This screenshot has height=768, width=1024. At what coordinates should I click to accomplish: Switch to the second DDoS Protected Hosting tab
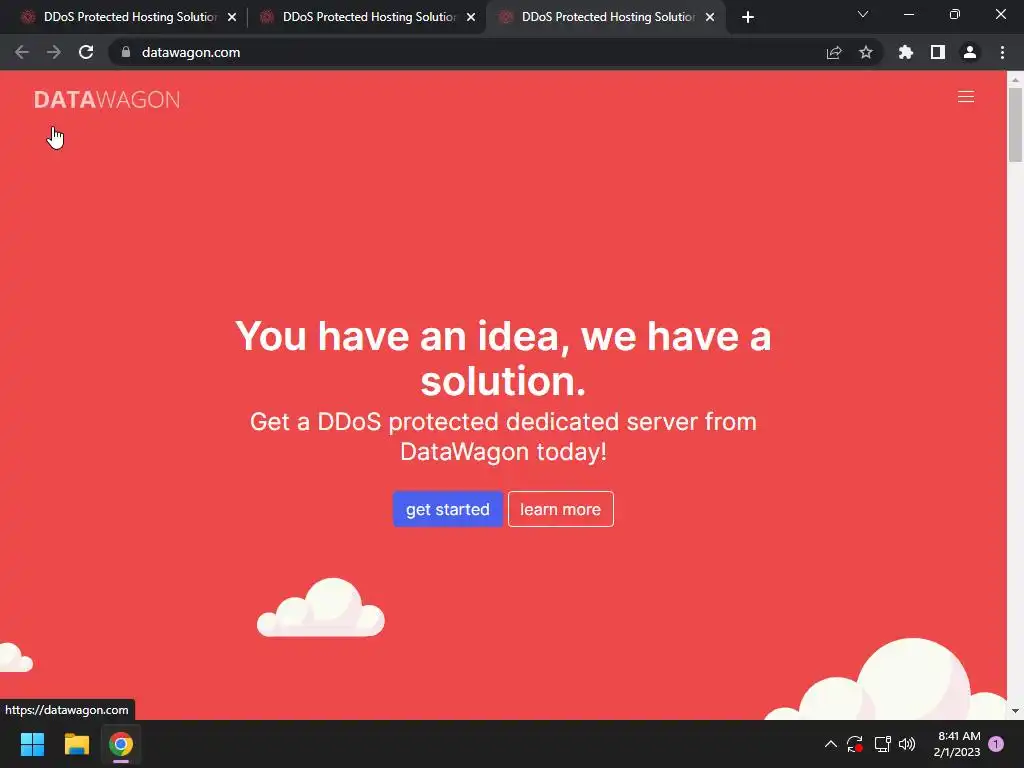[x=368, y=17]
